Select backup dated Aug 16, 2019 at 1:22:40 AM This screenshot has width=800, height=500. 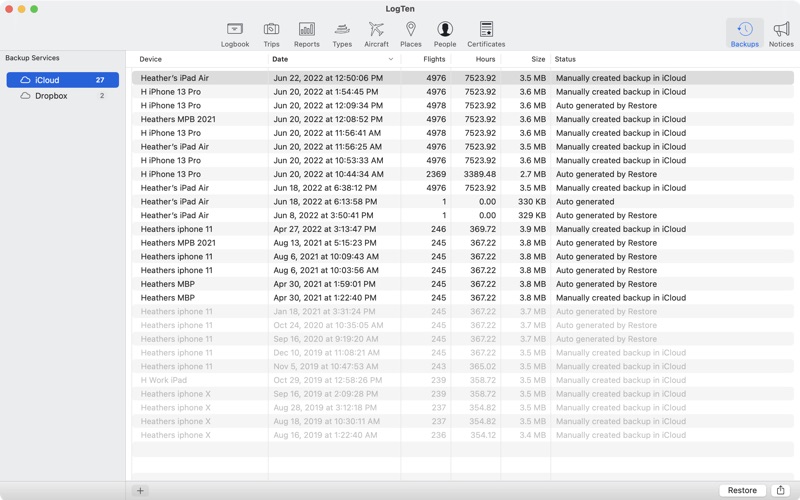463,435
